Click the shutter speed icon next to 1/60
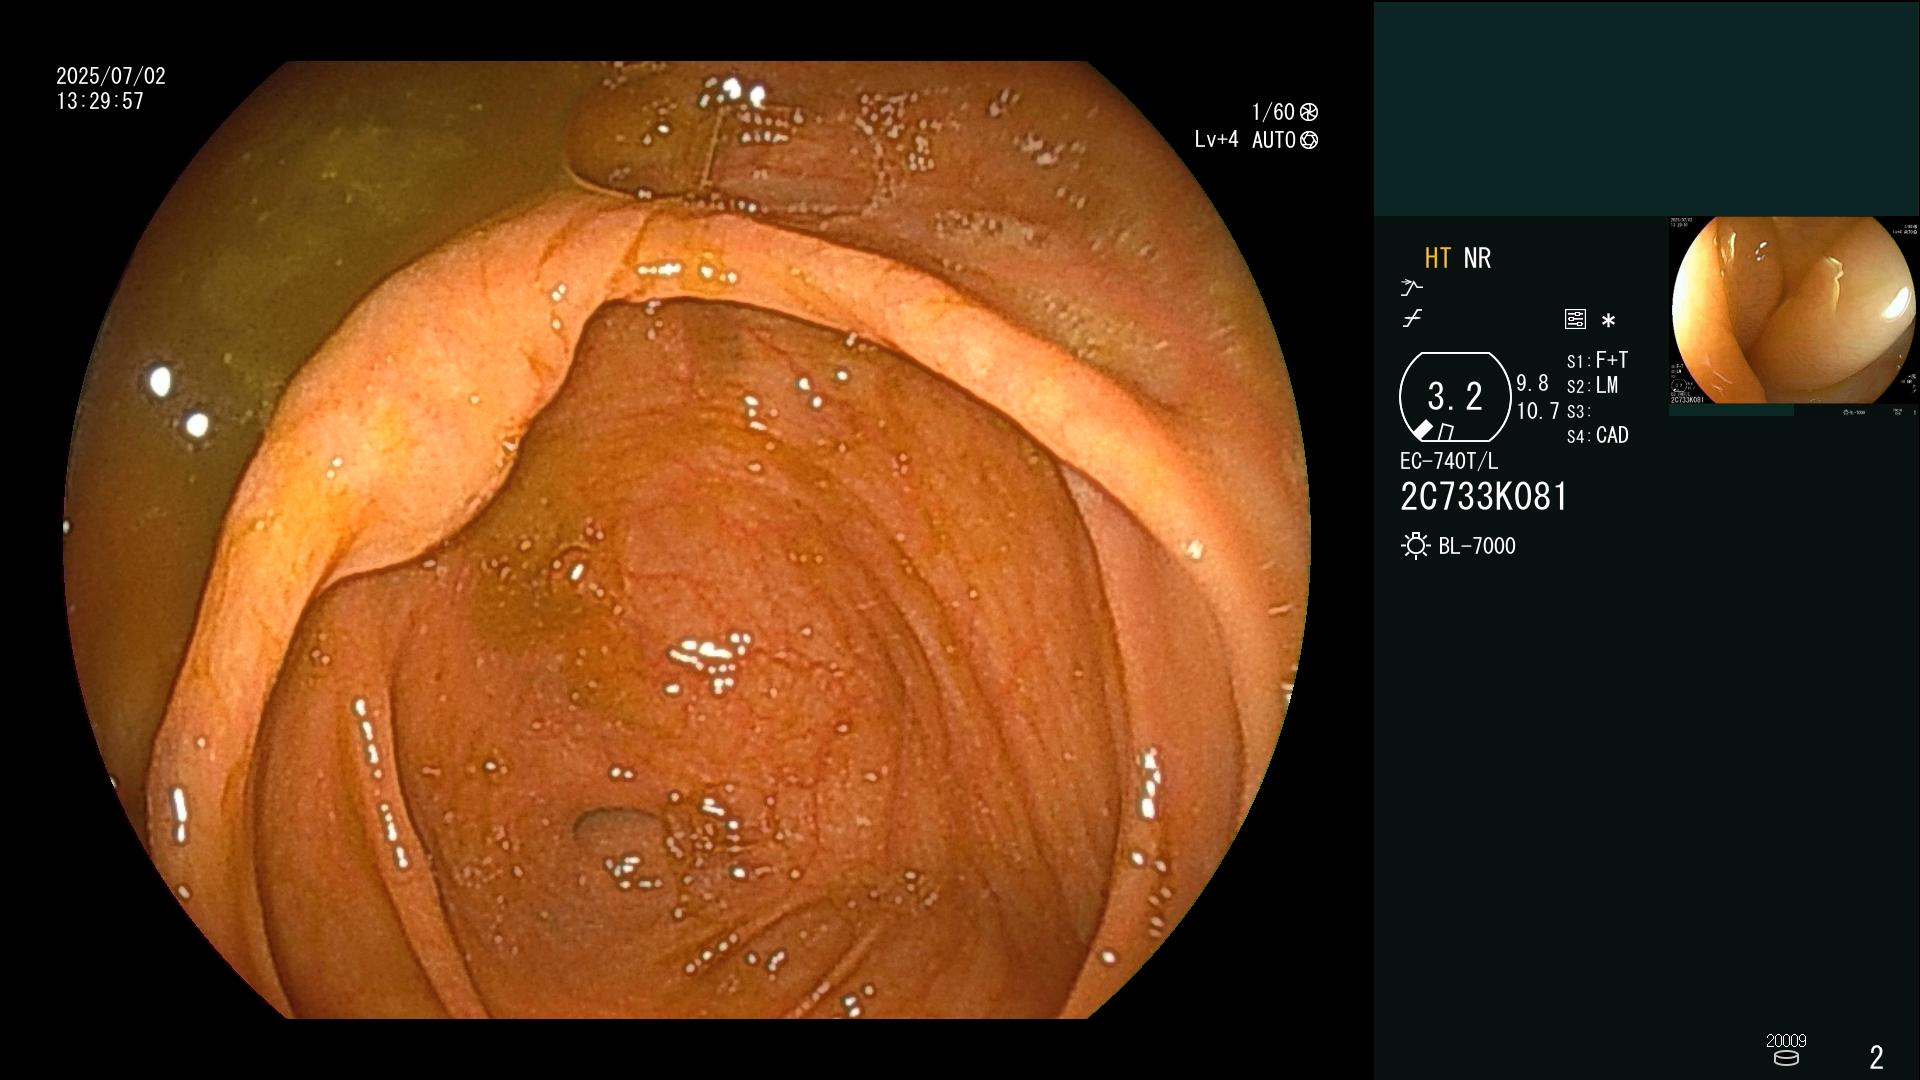The image size is (1920, 1080). point(1309,112)
